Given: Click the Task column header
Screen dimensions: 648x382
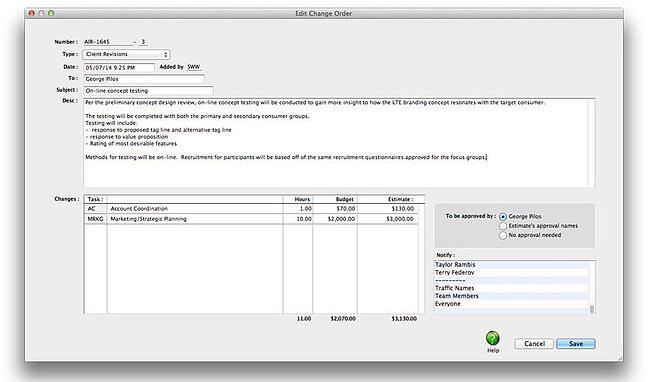Looking at the screenshot, I should pos(95,199).
